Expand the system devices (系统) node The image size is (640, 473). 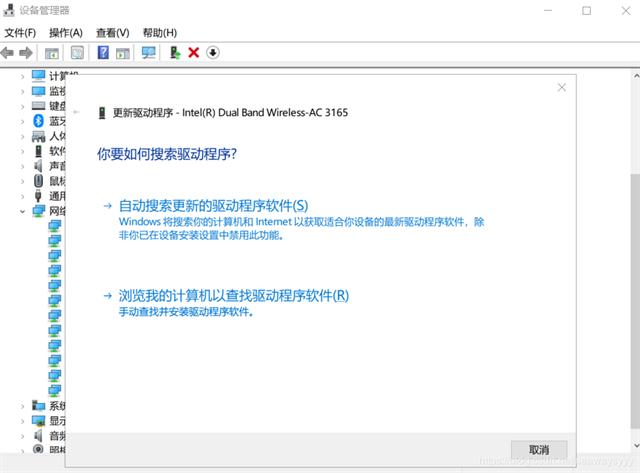pos(22,406)
